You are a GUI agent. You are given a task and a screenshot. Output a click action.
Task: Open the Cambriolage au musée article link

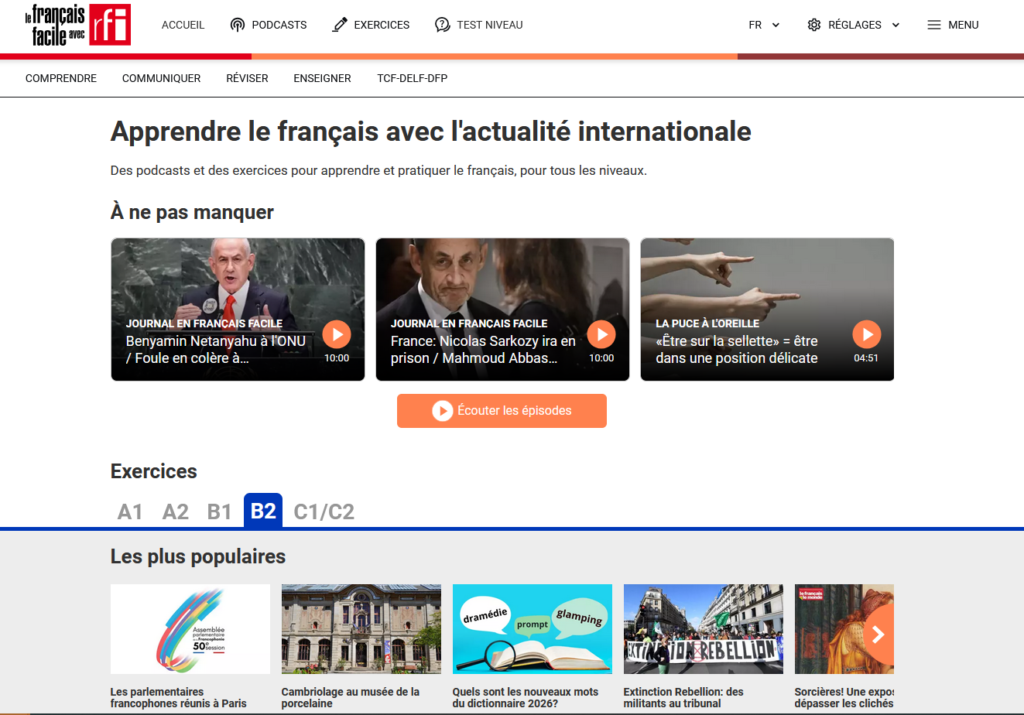coord(350,697)
